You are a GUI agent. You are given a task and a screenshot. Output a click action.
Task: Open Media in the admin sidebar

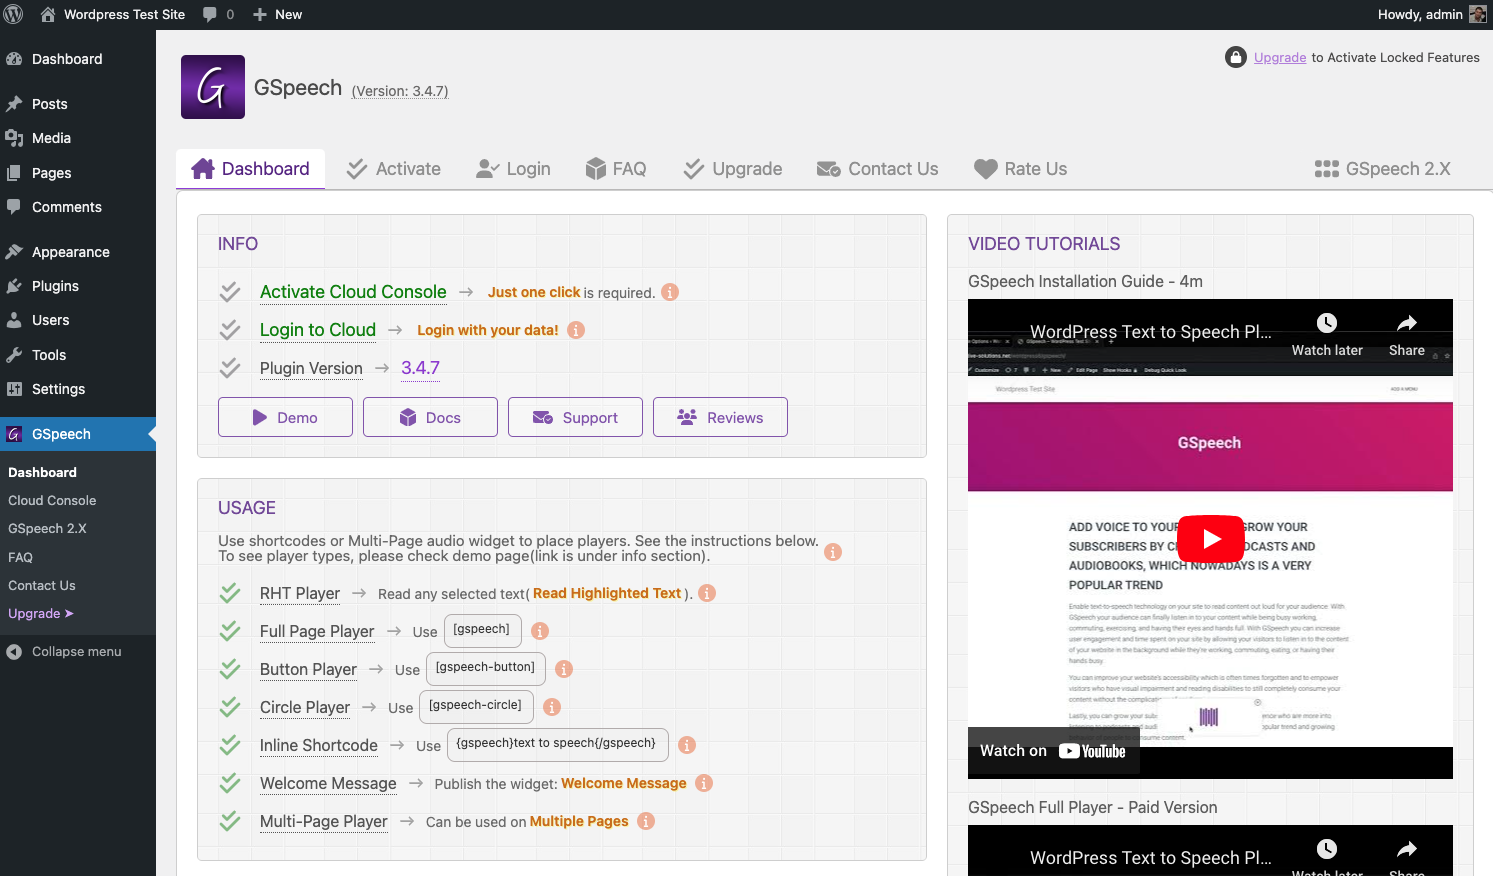coord(78,138)
